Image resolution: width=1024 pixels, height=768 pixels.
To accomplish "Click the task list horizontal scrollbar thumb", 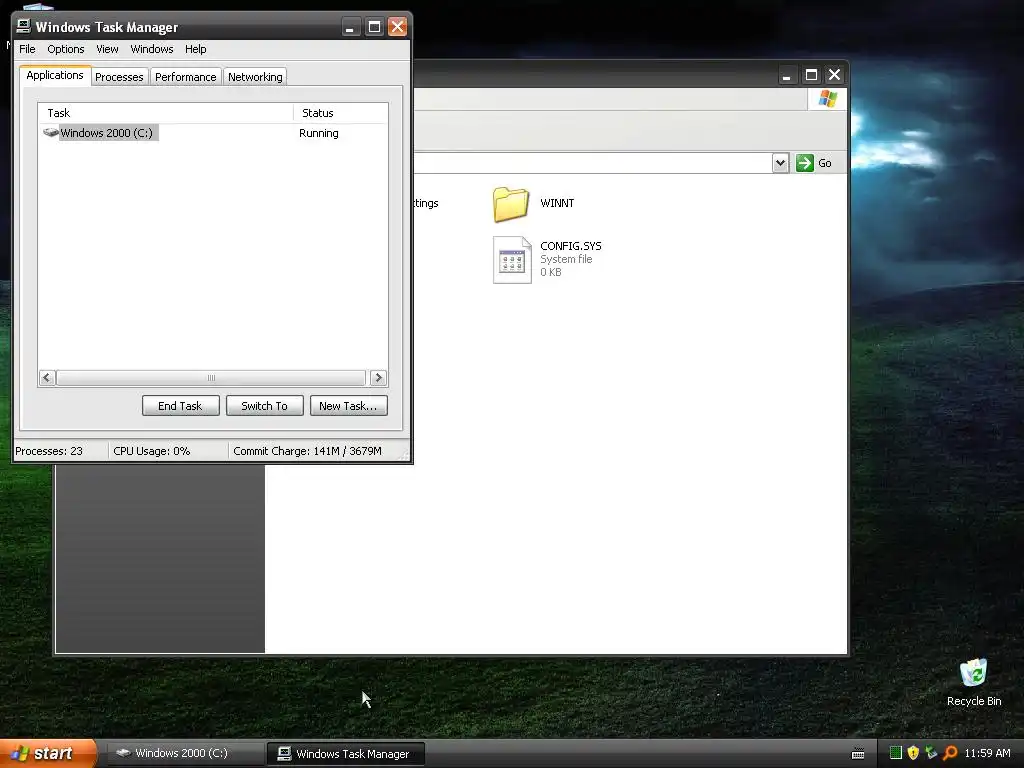I will (x=211, y=377).
